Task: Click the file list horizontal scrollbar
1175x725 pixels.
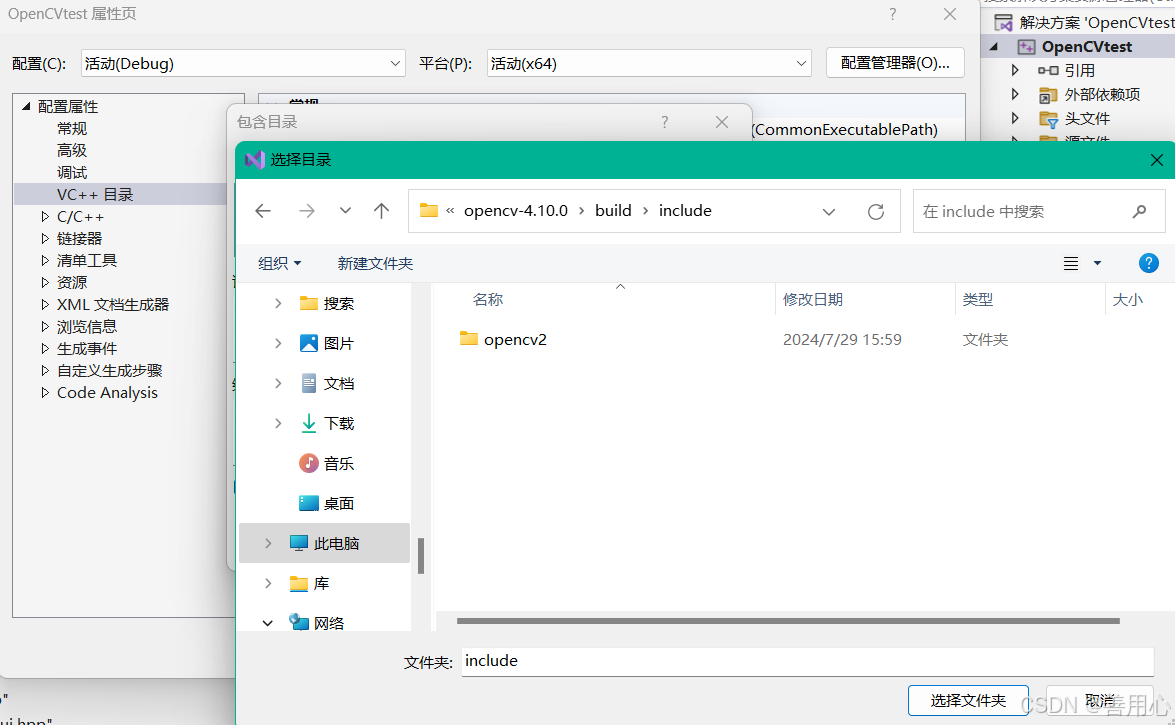Action: 788,621
